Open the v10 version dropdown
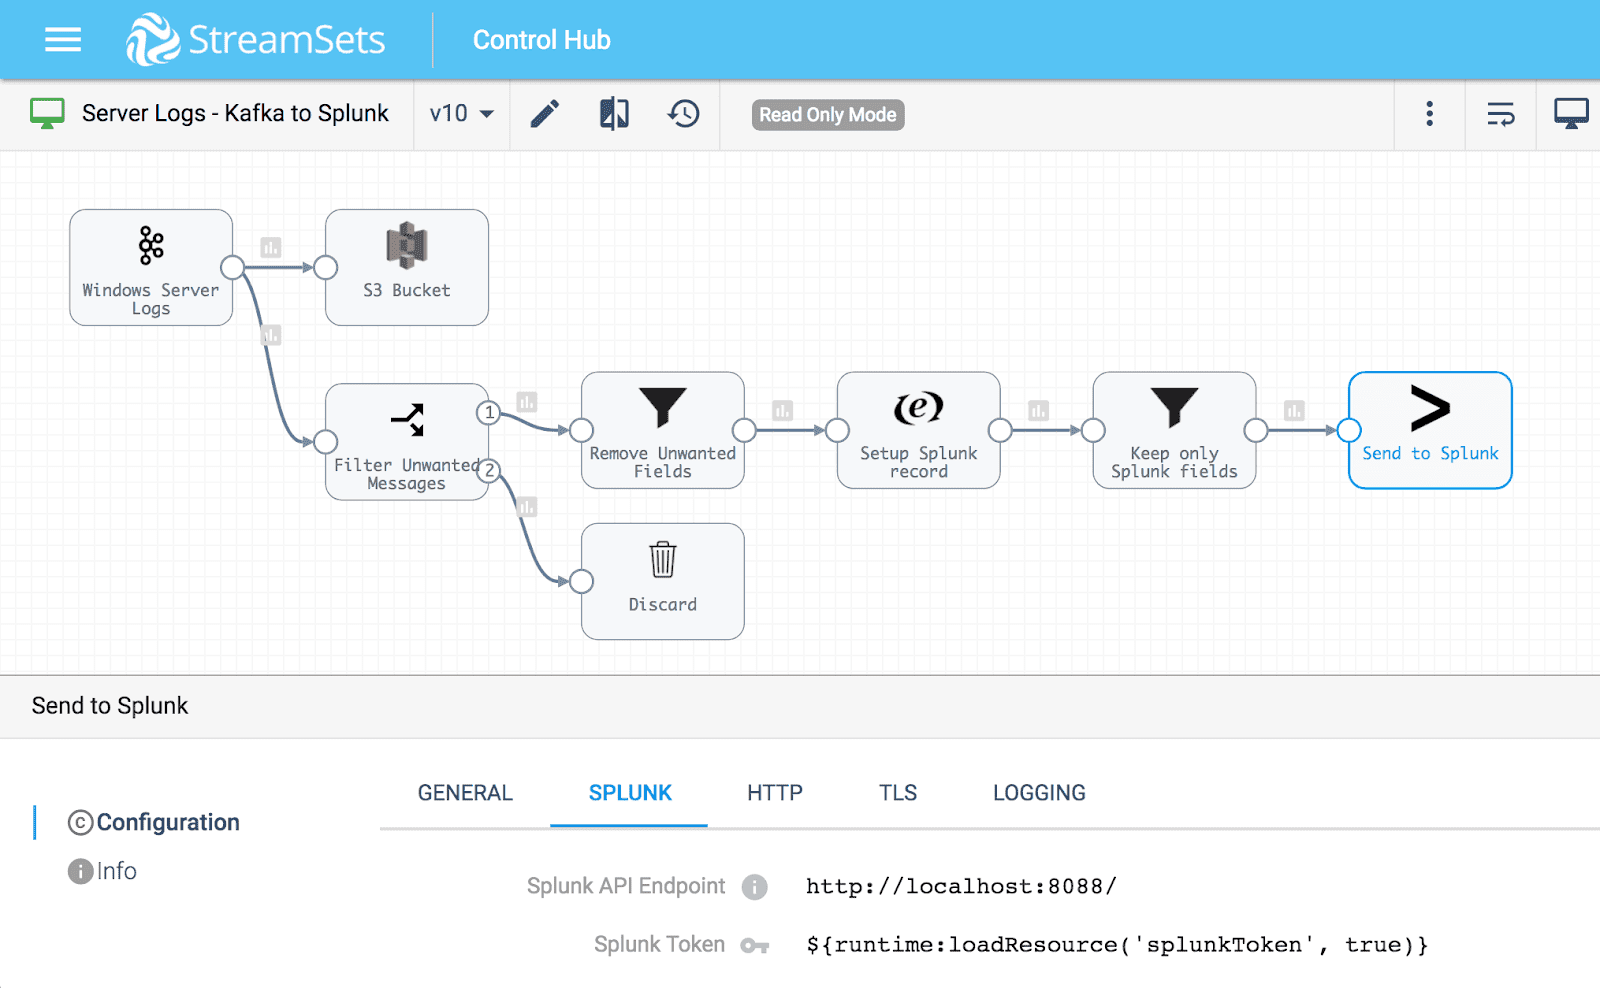1600x988 pixels. coord(459,114)
